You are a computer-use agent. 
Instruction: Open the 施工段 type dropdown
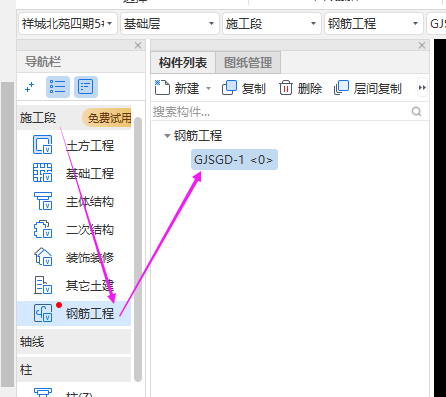click(x=272, y=24)
